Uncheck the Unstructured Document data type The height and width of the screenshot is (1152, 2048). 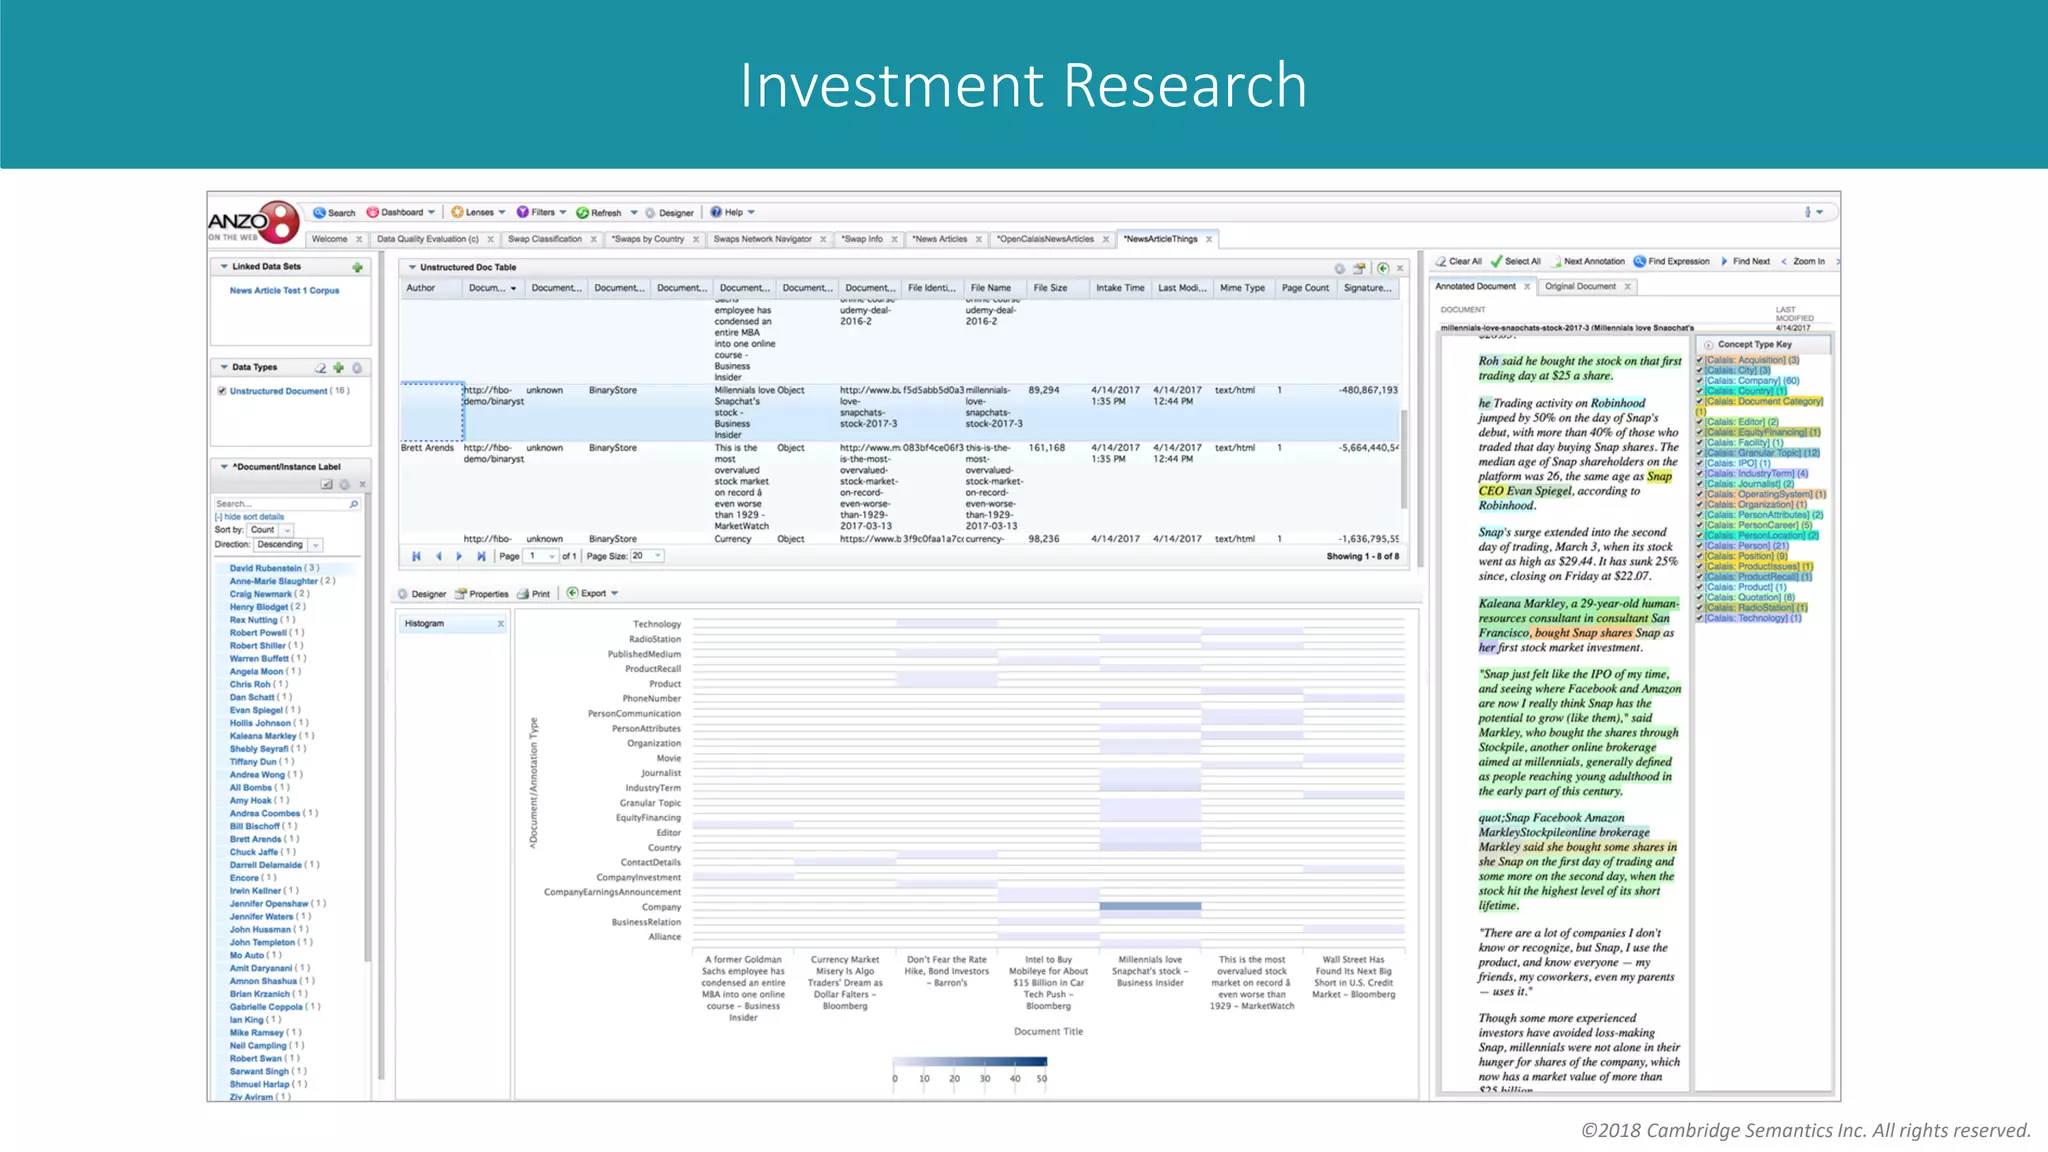(222, 391)
